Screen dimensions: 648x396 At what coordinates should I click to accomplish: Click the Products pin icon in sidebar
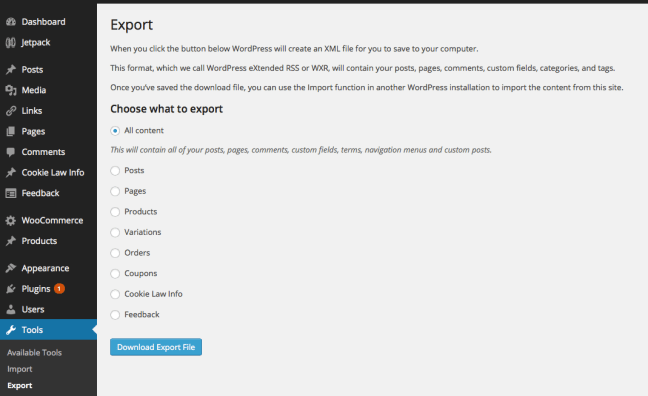click(11, 241)
